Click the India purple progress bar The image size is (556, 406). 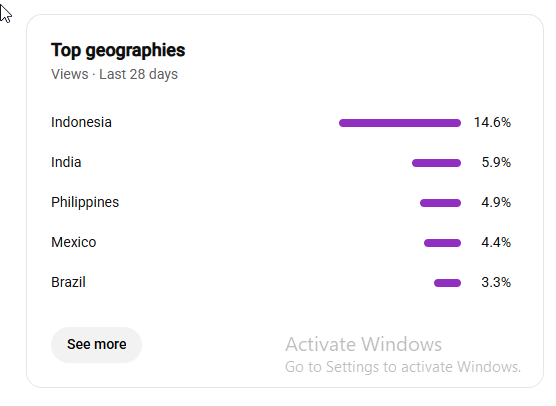437,163
